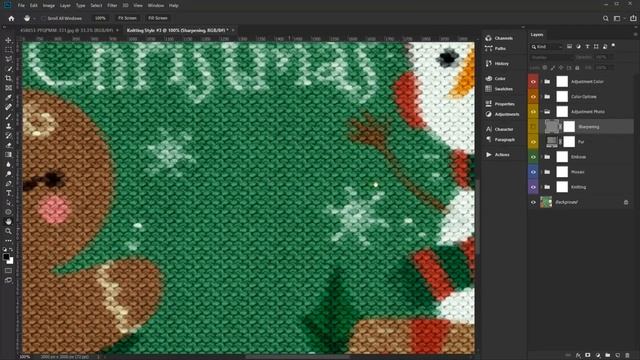This screenshot has width=640, height=360.
Task: Expand the Emboss group
Action: point(542,157)
